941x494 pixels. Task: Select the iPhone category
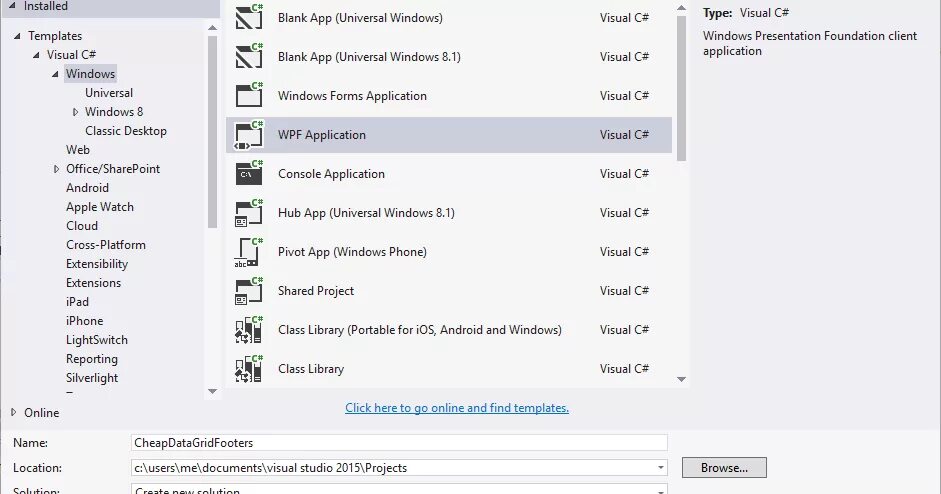pyautogui.click(x=84, y=321)
